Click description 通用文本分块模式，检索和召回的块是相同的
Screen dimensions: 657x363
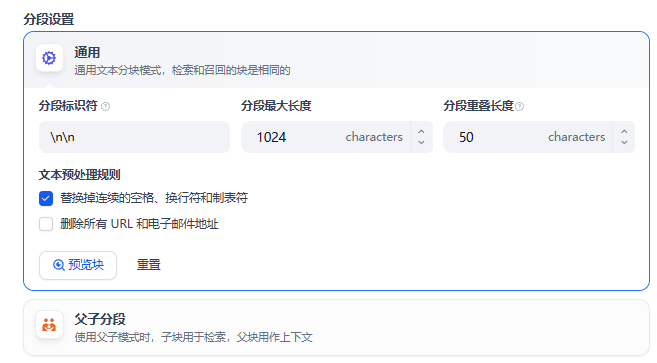click(x=182, y=70)
